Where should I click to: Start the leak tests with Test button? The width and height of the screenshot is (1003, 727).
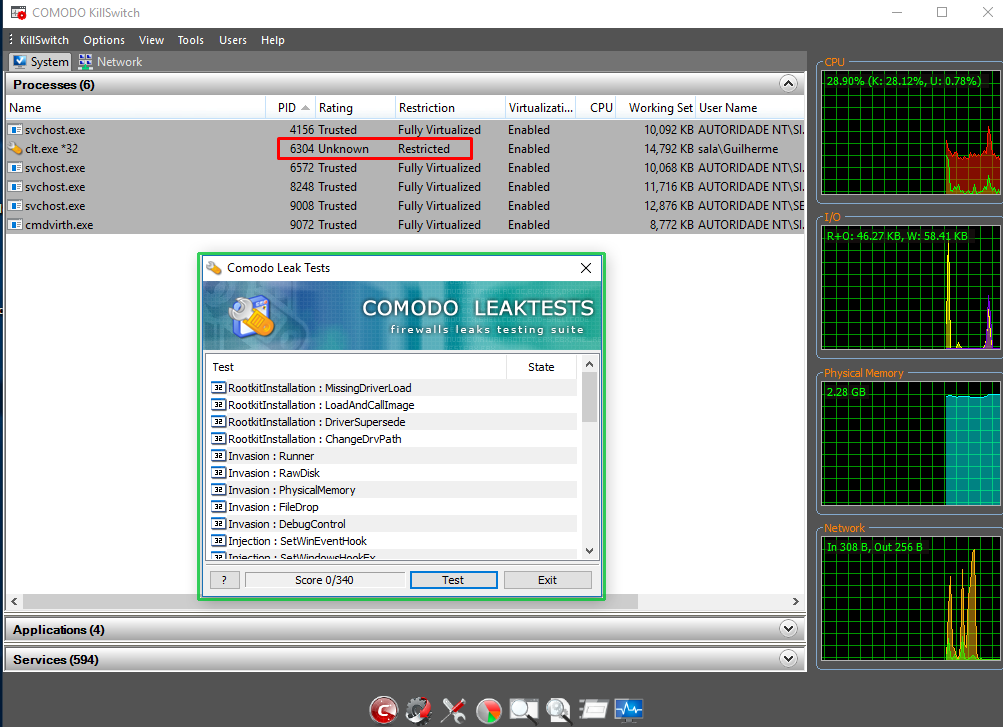click(x=454, y=580)
